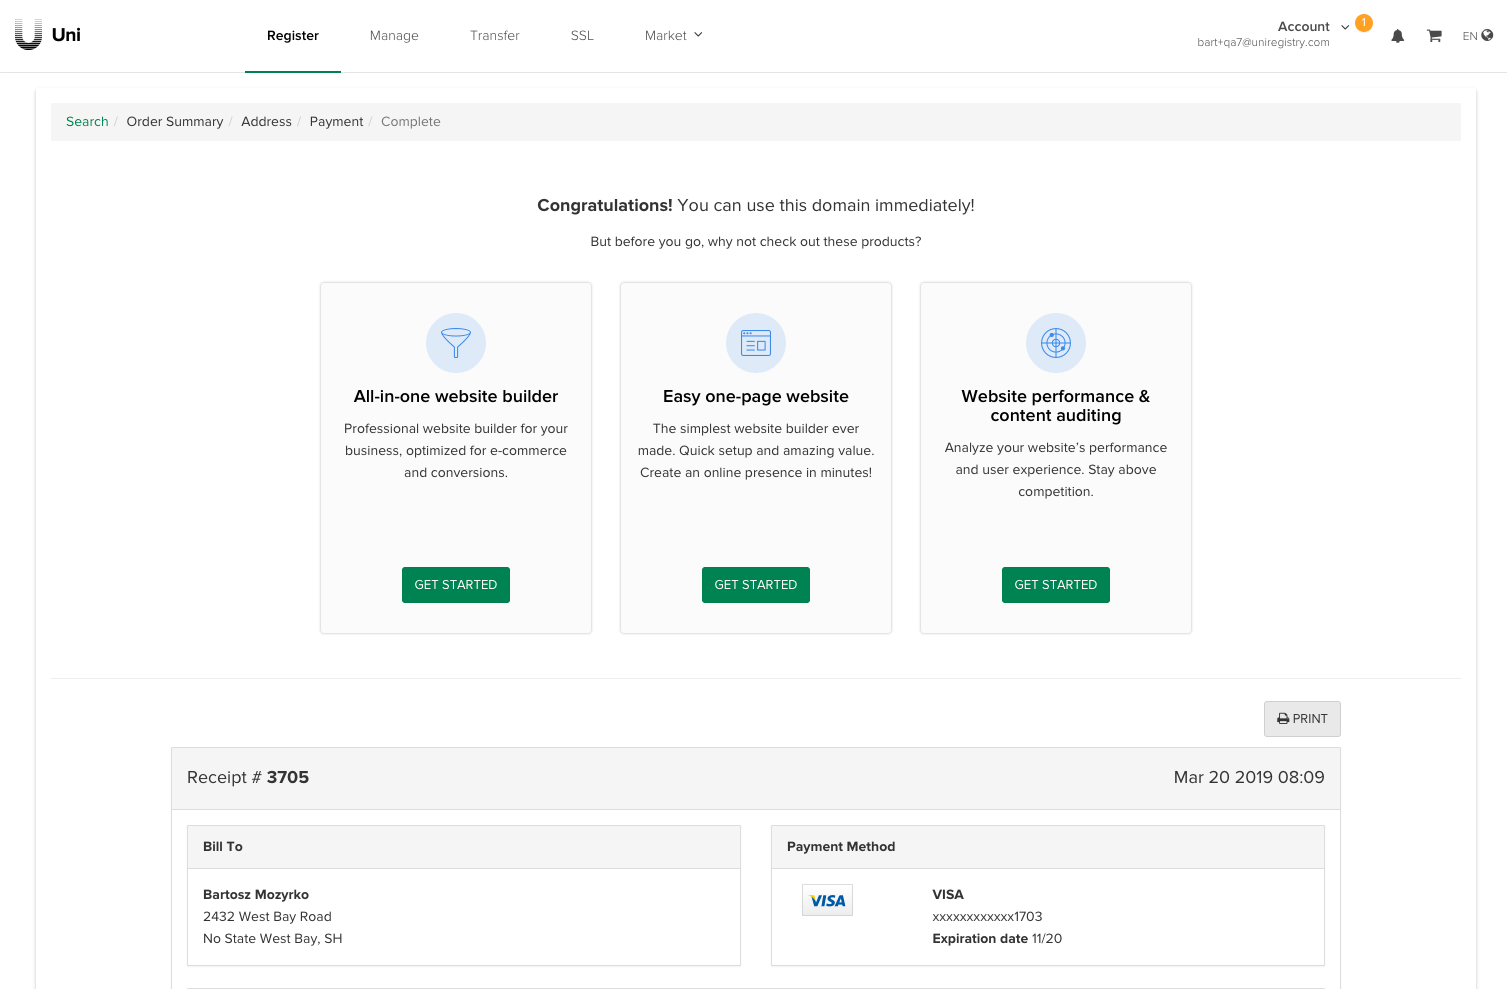
Task: Click the language globe icon
Action: tap(1487, 35)
